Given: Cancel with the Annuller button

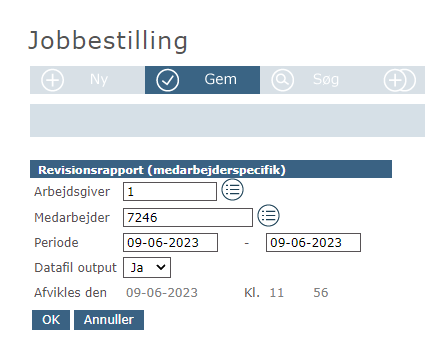Looking at the screenshot, I should point(109,320).
